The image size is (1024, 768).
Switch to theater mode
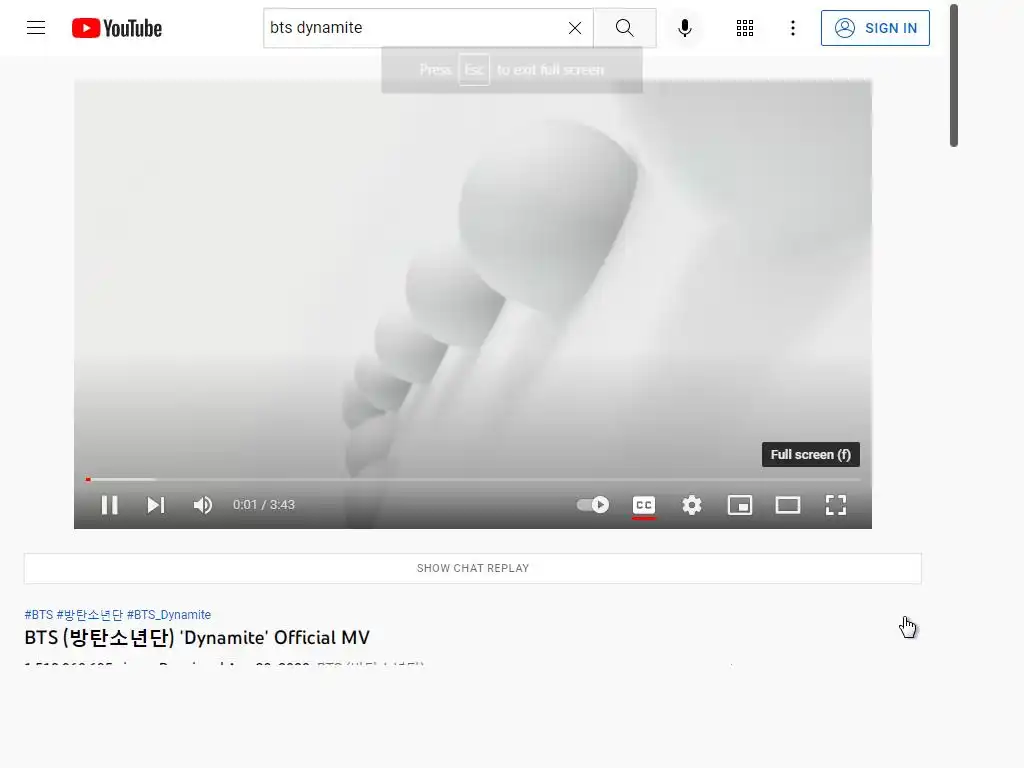coord(788,505)
